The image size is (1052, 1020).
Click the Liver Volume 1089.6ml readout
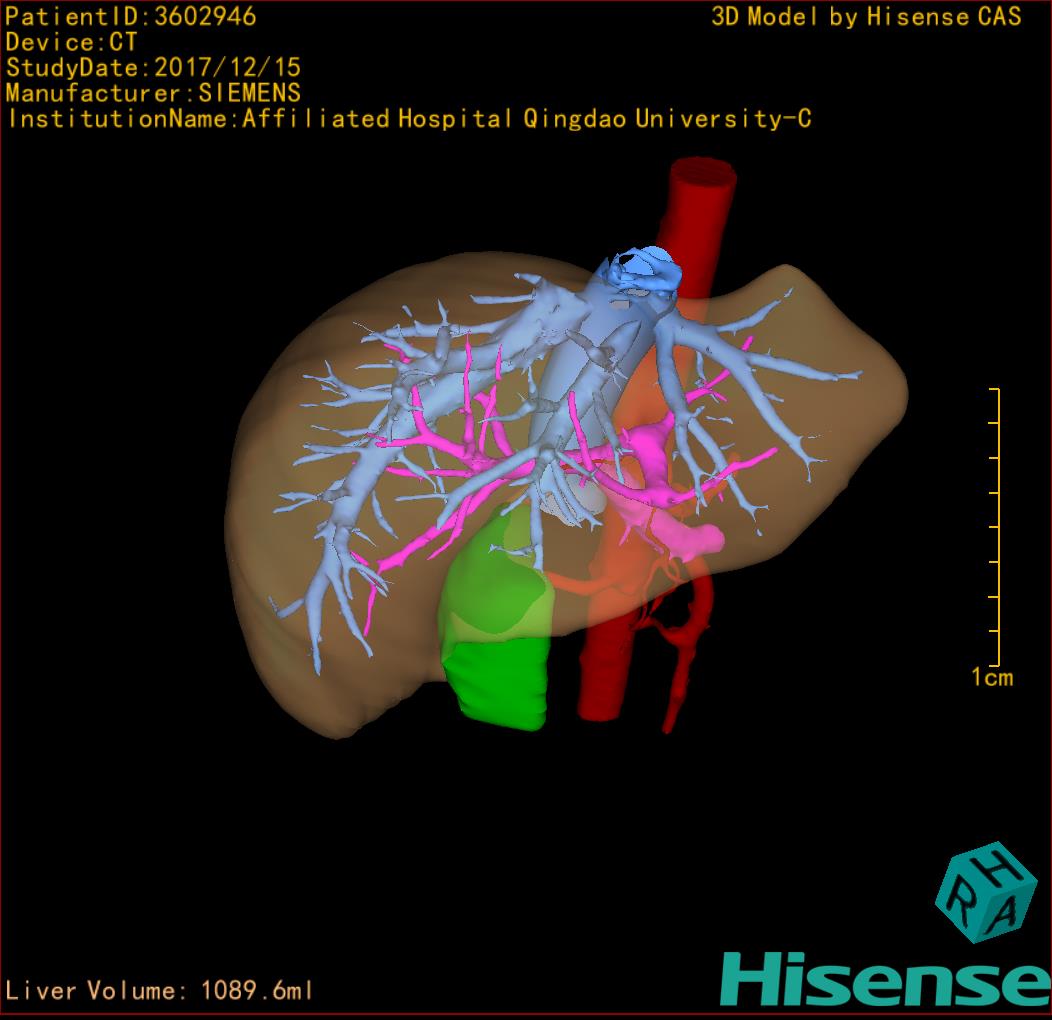(160, 991)
